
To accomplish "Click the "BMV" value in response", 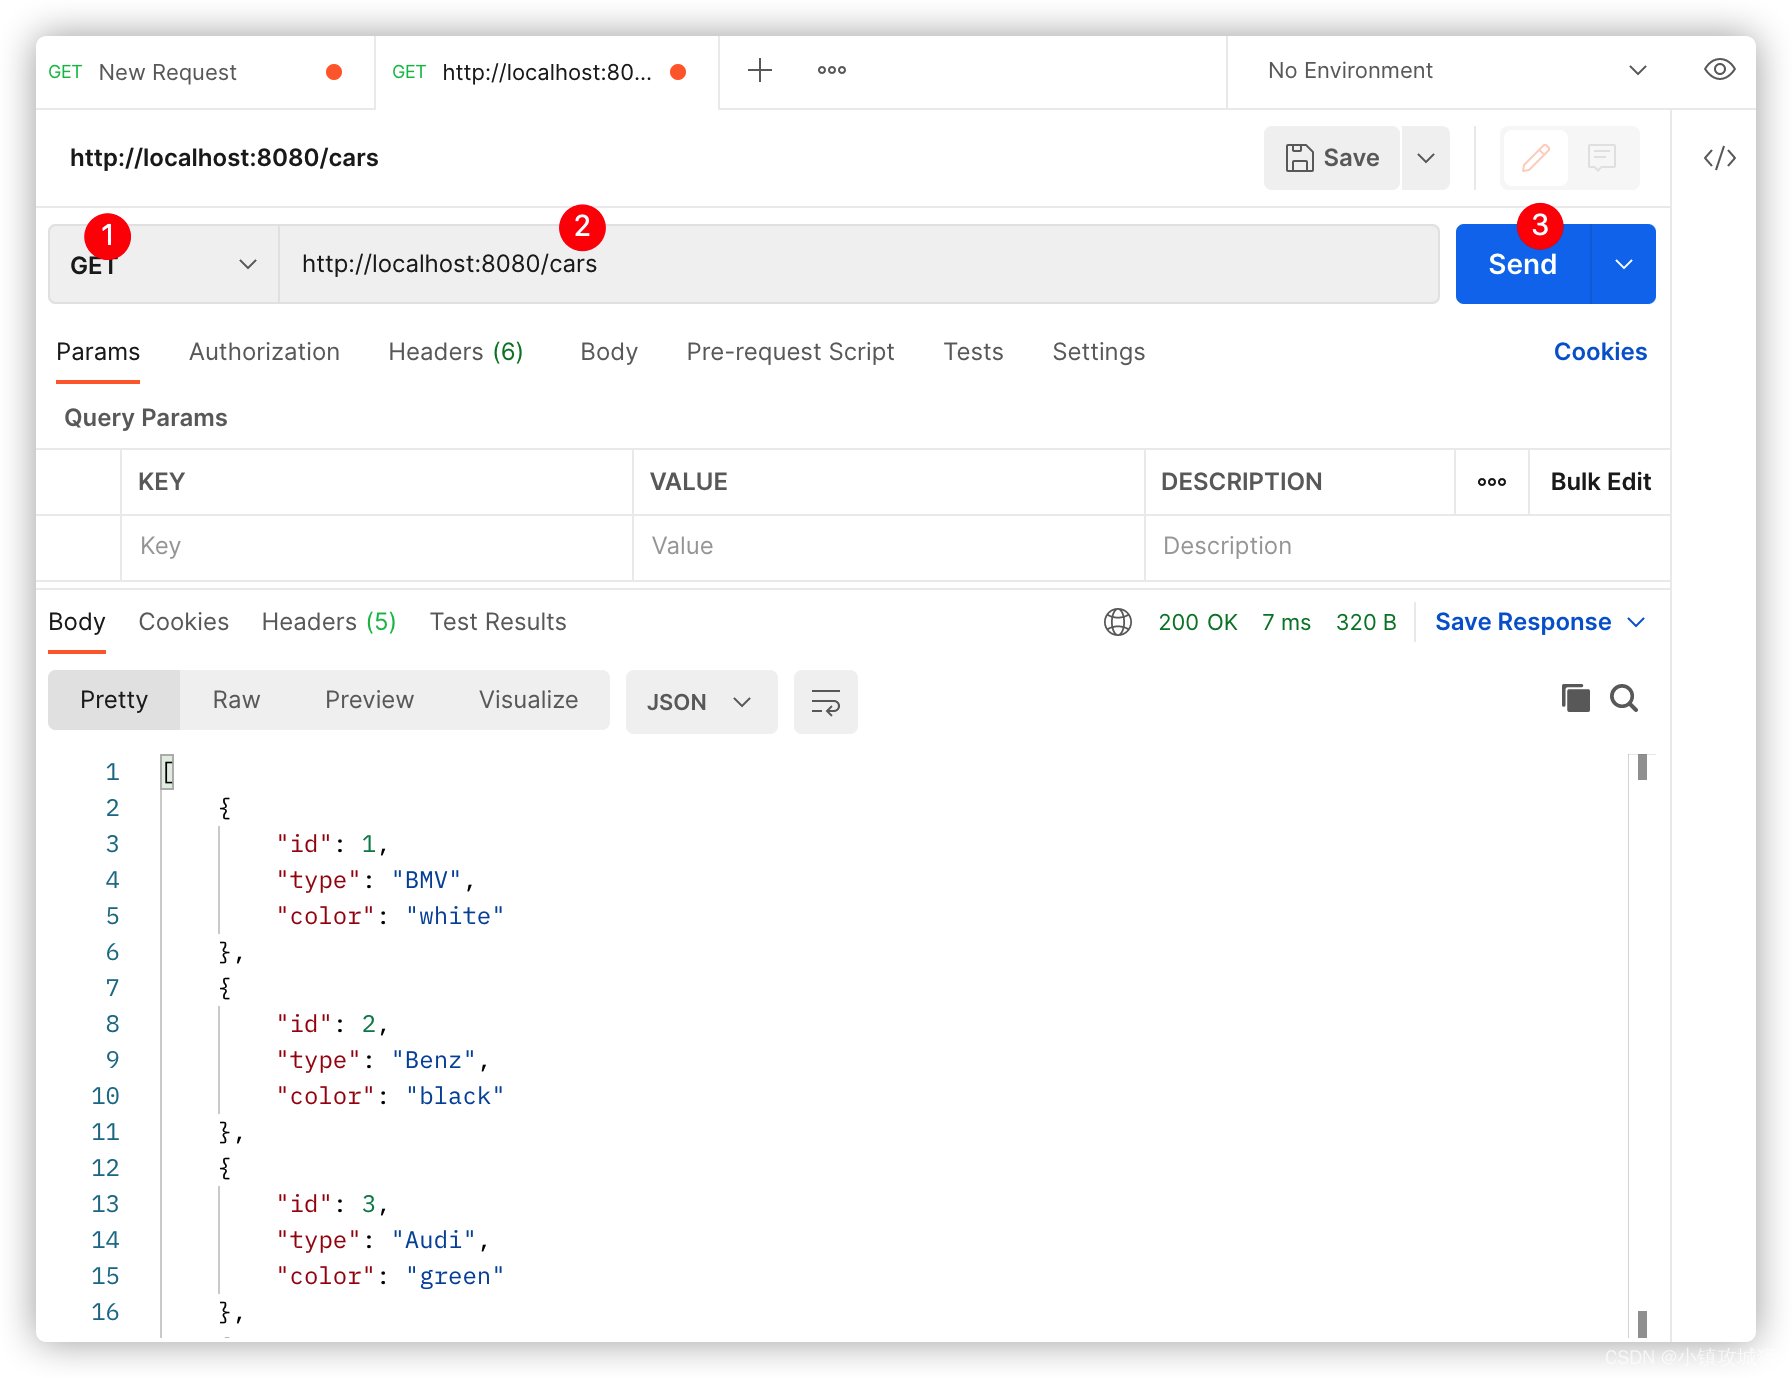I will 427,880.
